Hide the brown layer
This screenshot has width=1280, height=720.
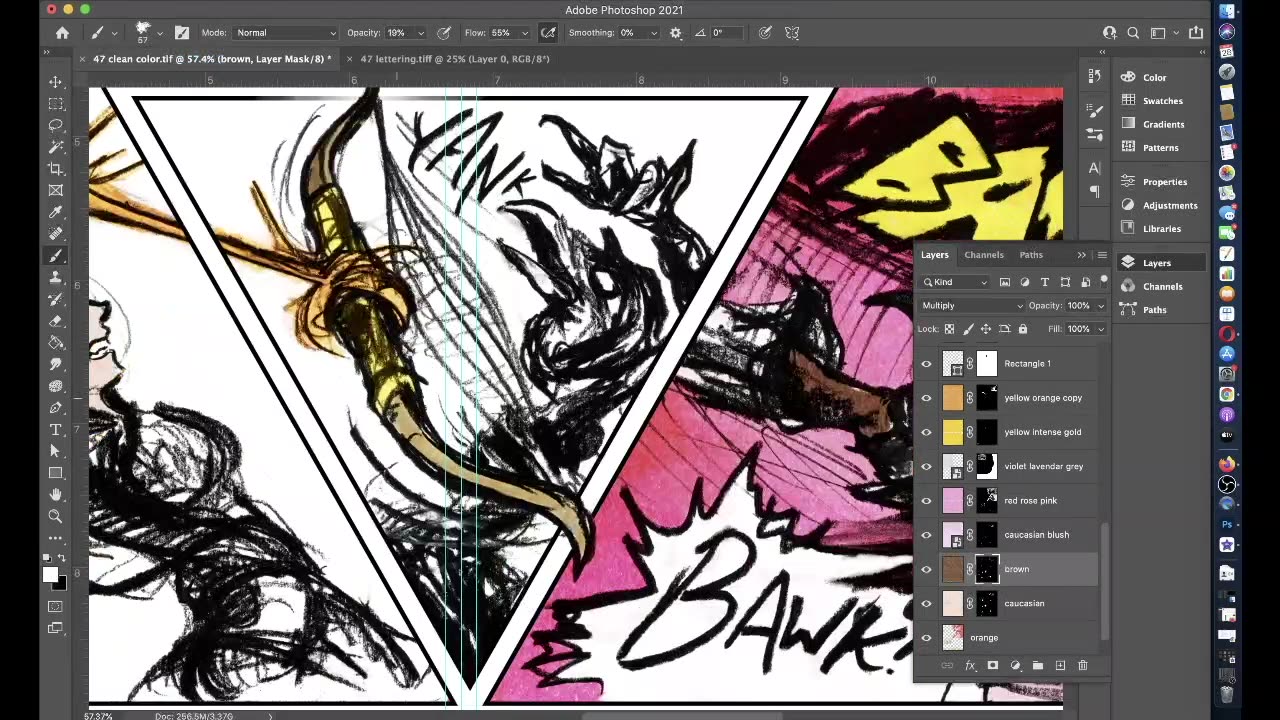926,569
